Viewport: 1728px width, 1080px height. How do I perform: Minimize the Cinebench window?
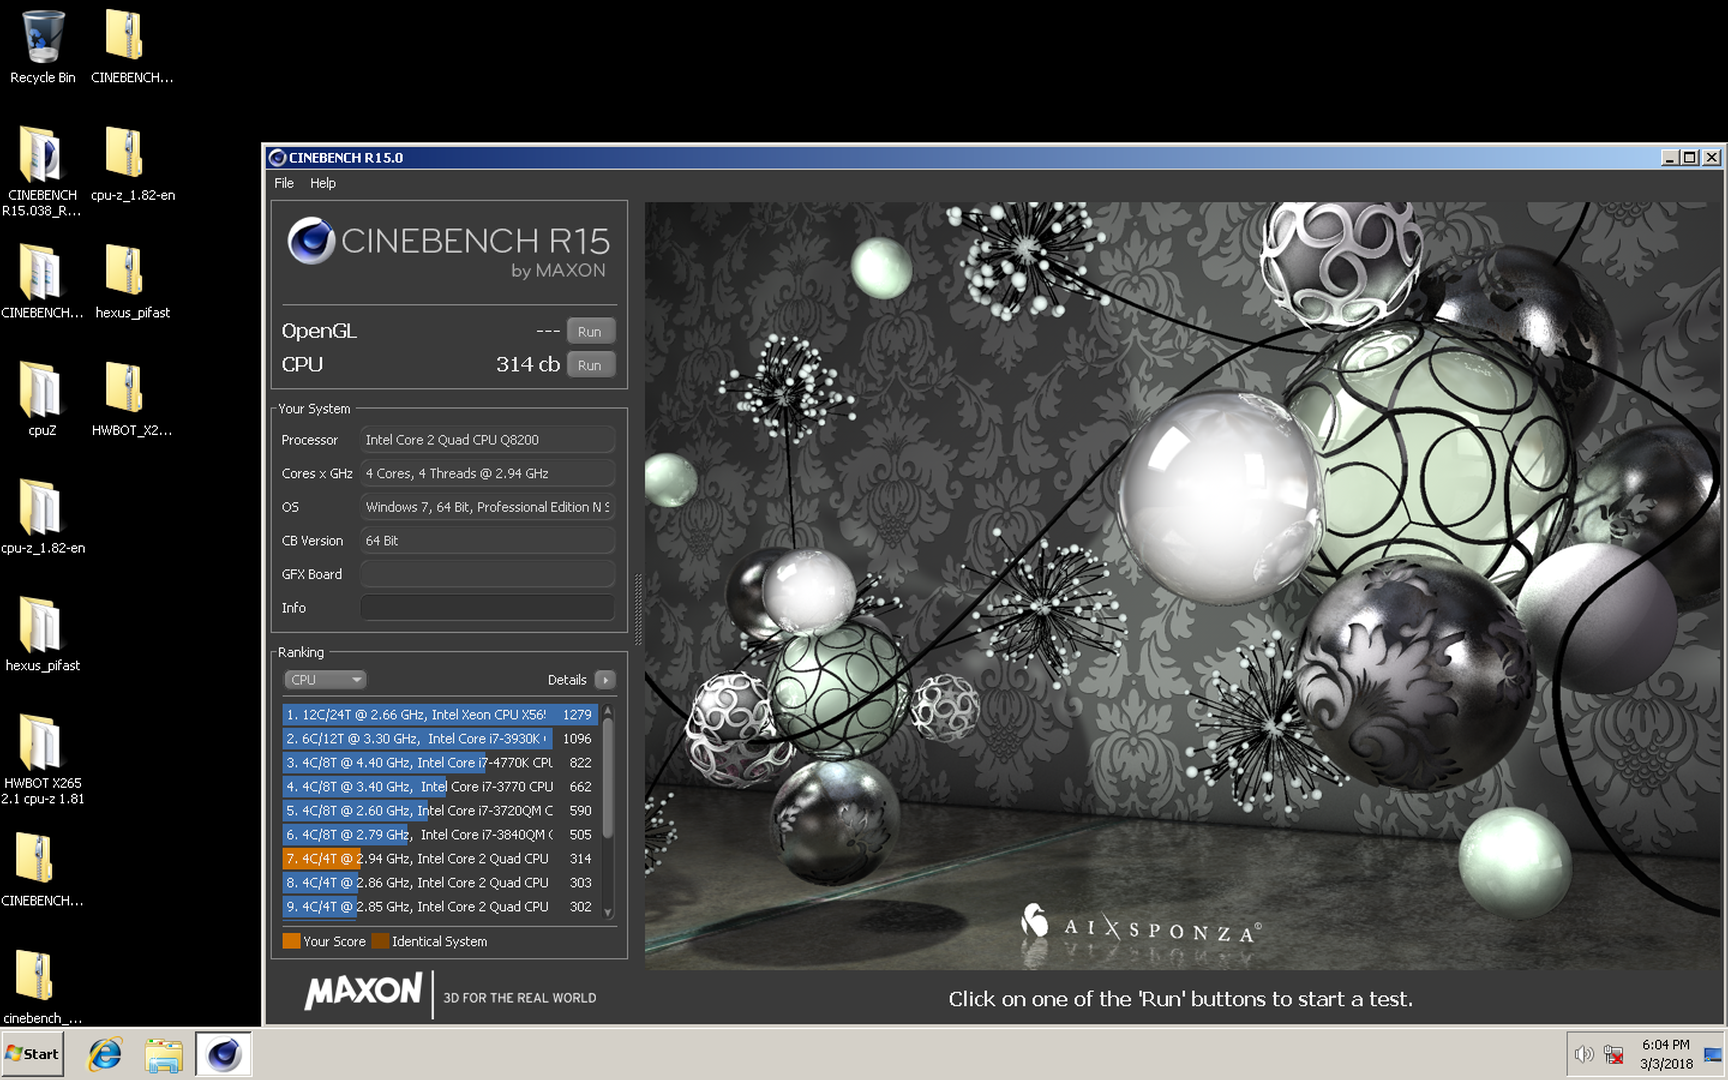click(1670, 157)
